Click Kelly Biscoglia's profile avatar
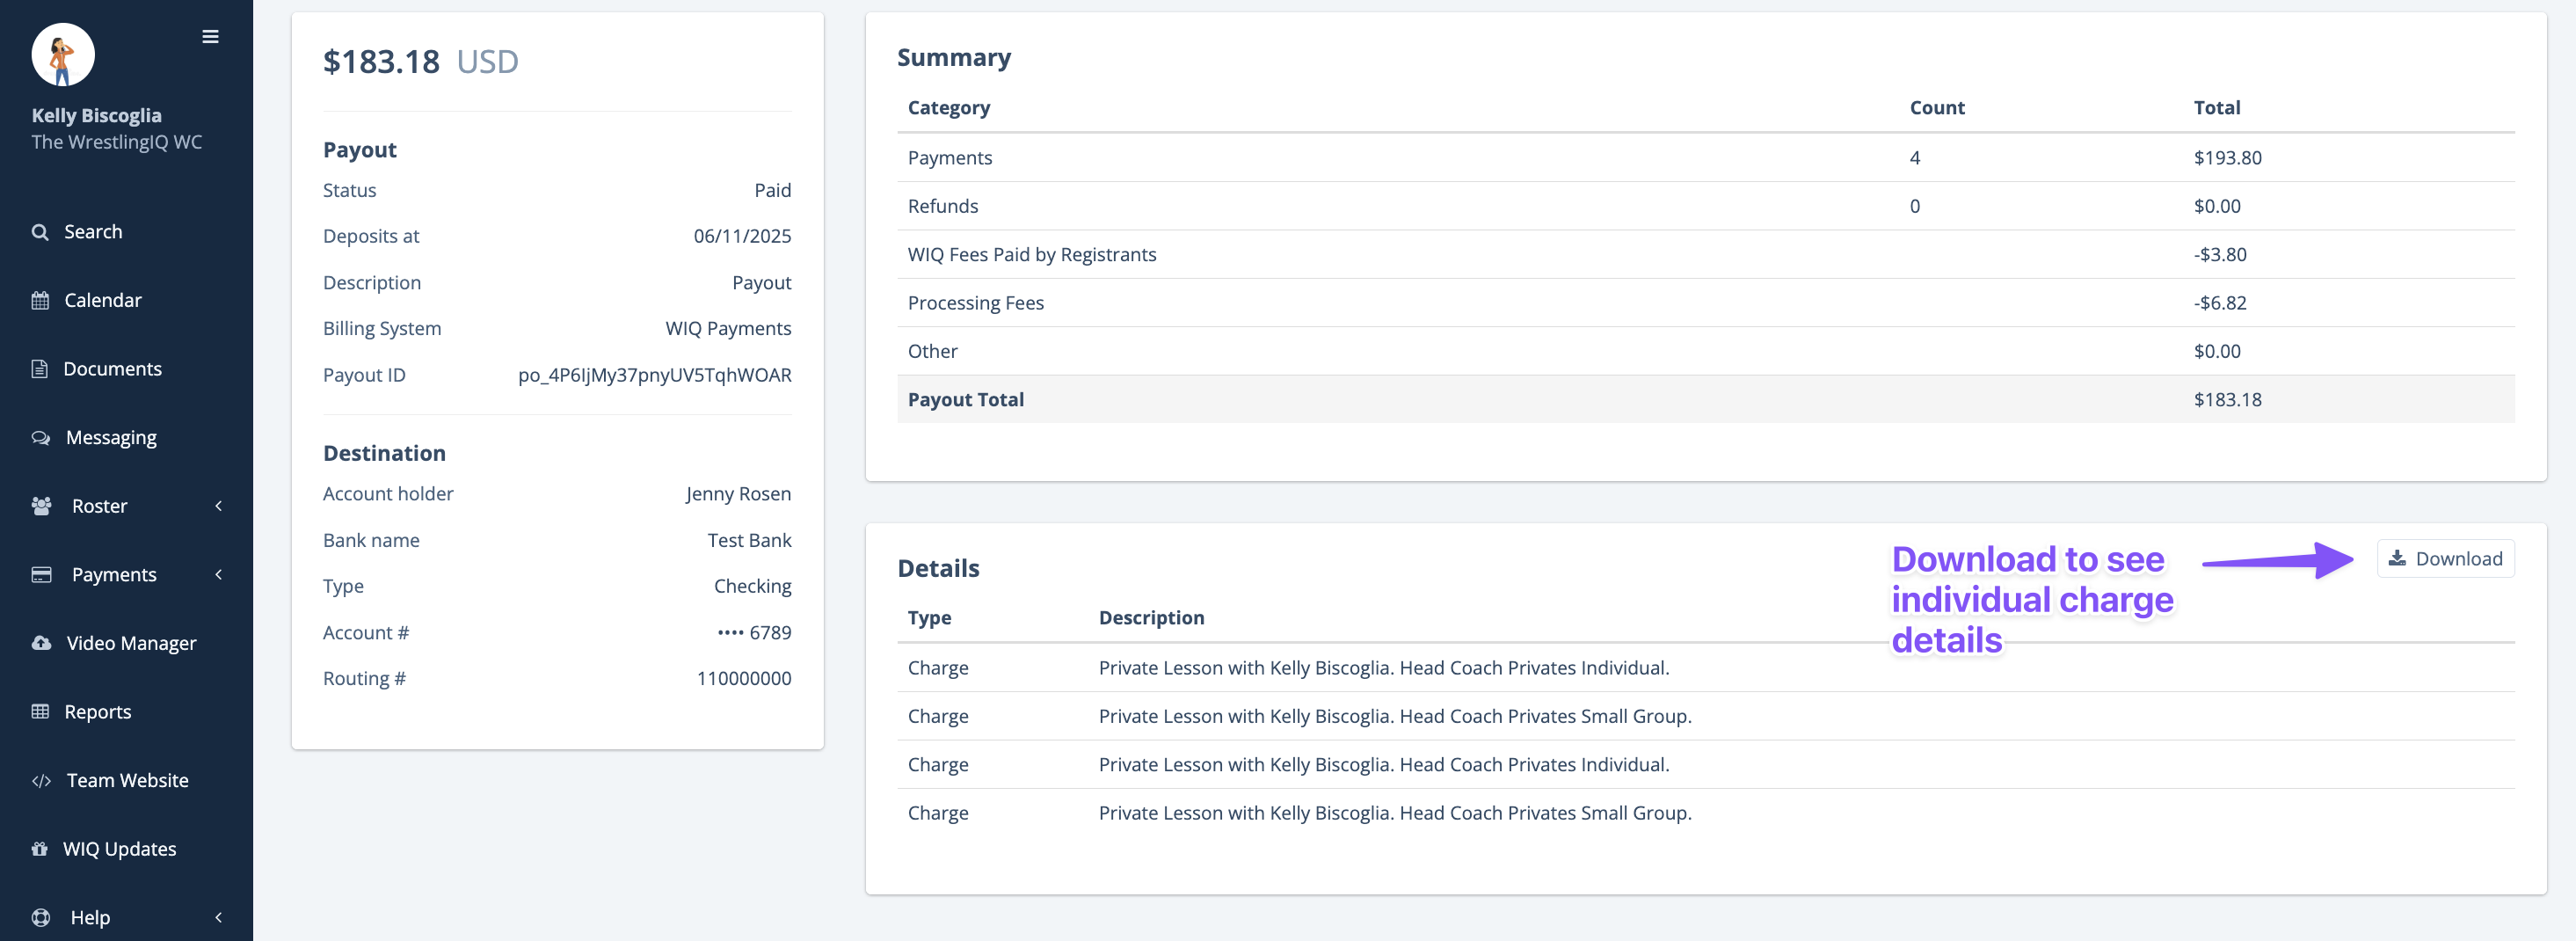2576x941 pixels. click(x=63, y=55)
